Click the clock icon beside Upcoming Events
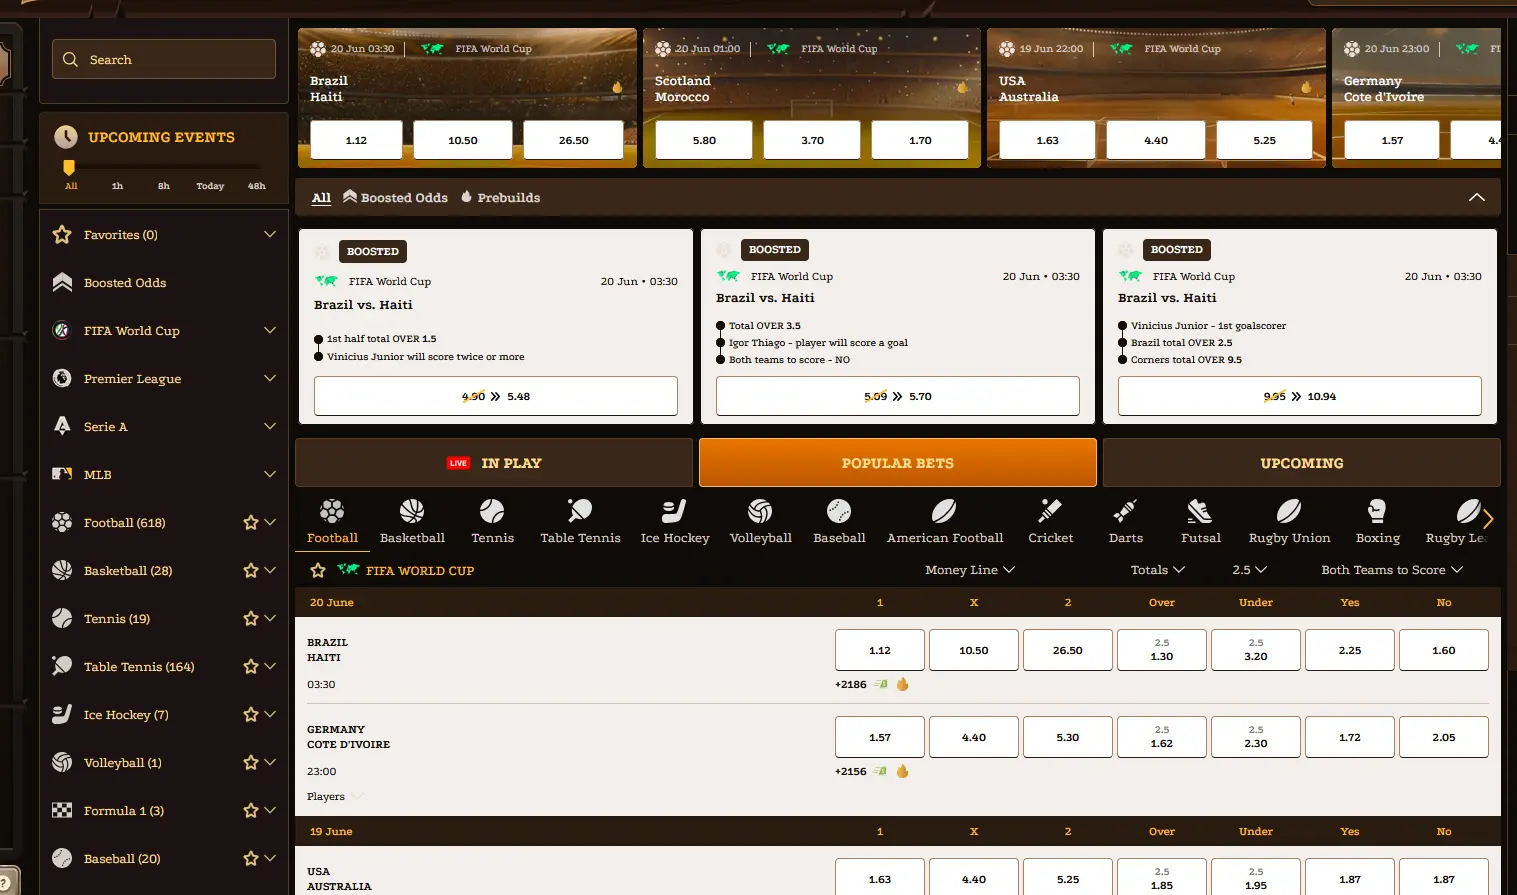Image resolution: width=1517 pixels, height=895 pixels. [66, 137]
